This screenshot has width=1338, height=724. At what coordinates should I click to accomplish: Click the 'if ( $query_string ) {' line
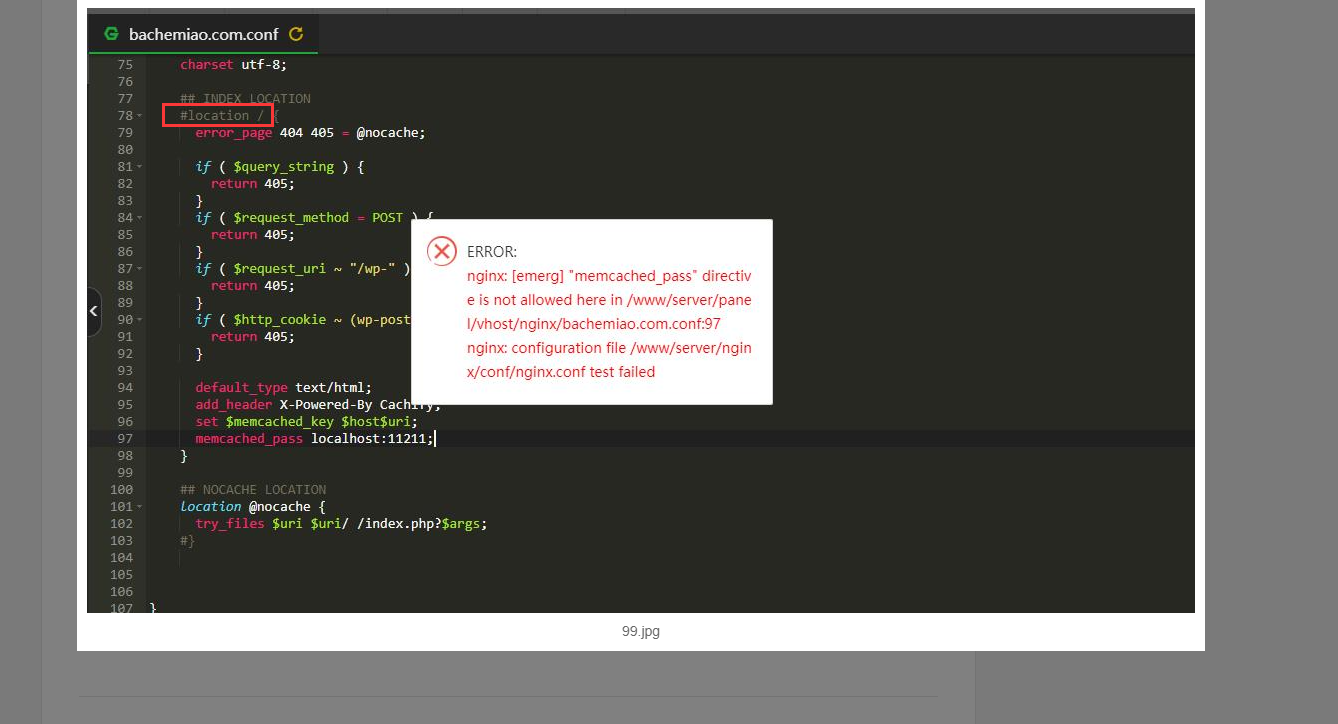coord(280,167)
